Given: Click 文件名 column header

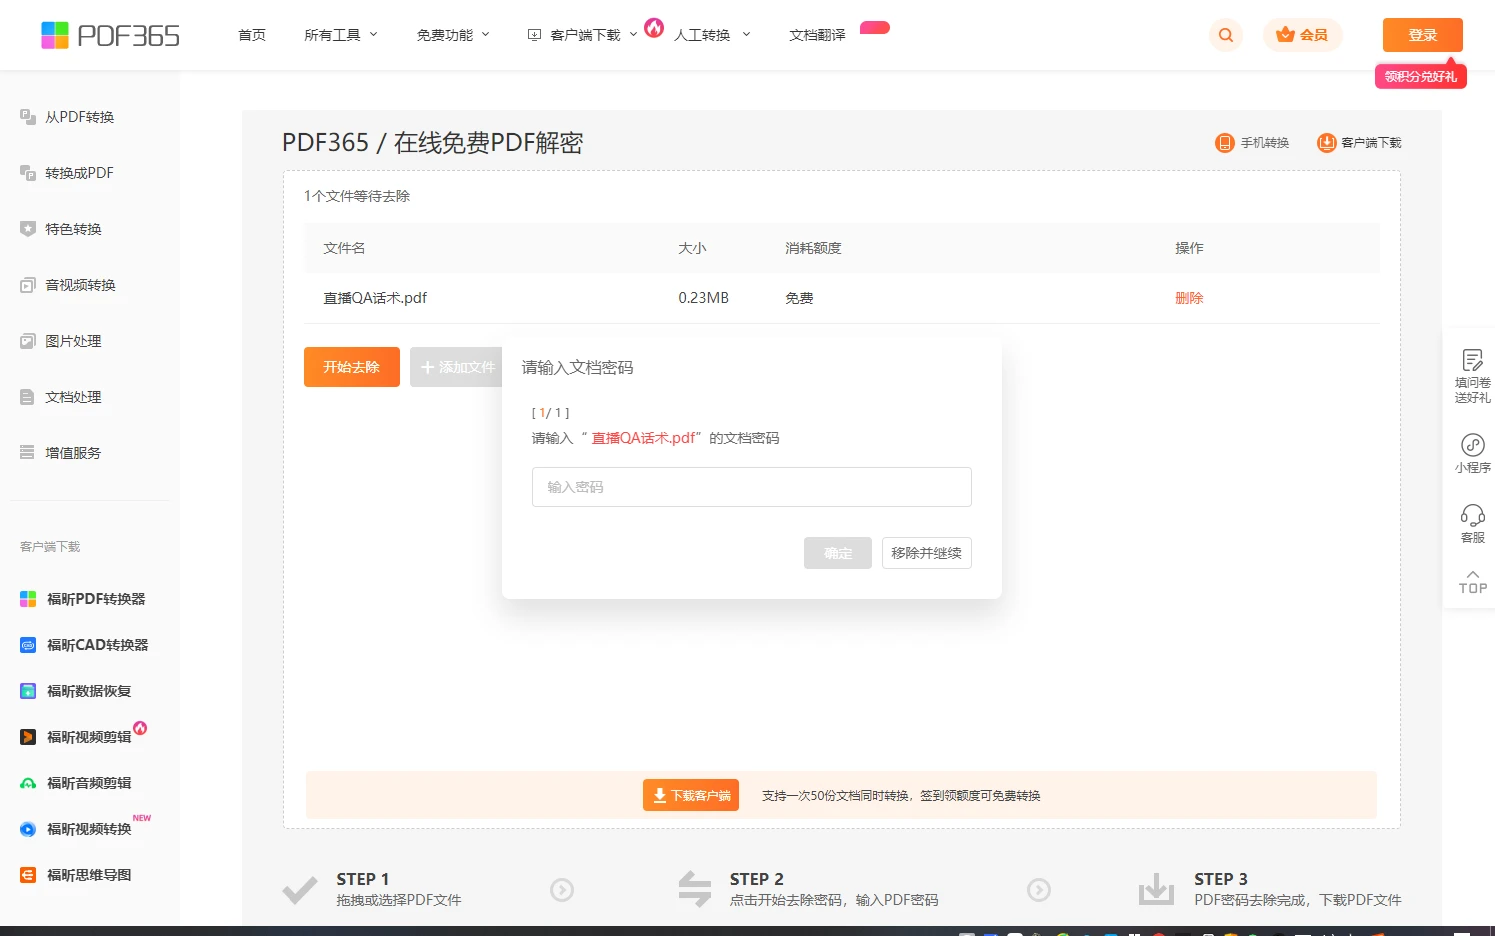Looking at the screenshot, I should click(x=344, y=248).
